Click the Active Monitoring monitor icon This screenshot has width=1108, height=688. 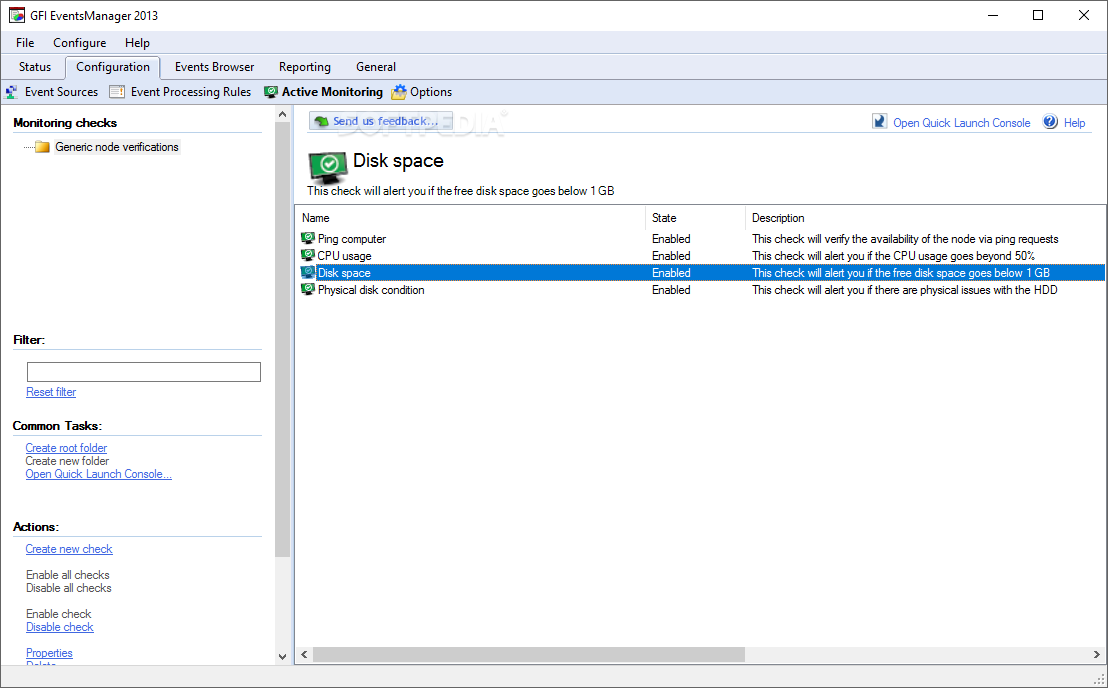[x=271, y=92]
